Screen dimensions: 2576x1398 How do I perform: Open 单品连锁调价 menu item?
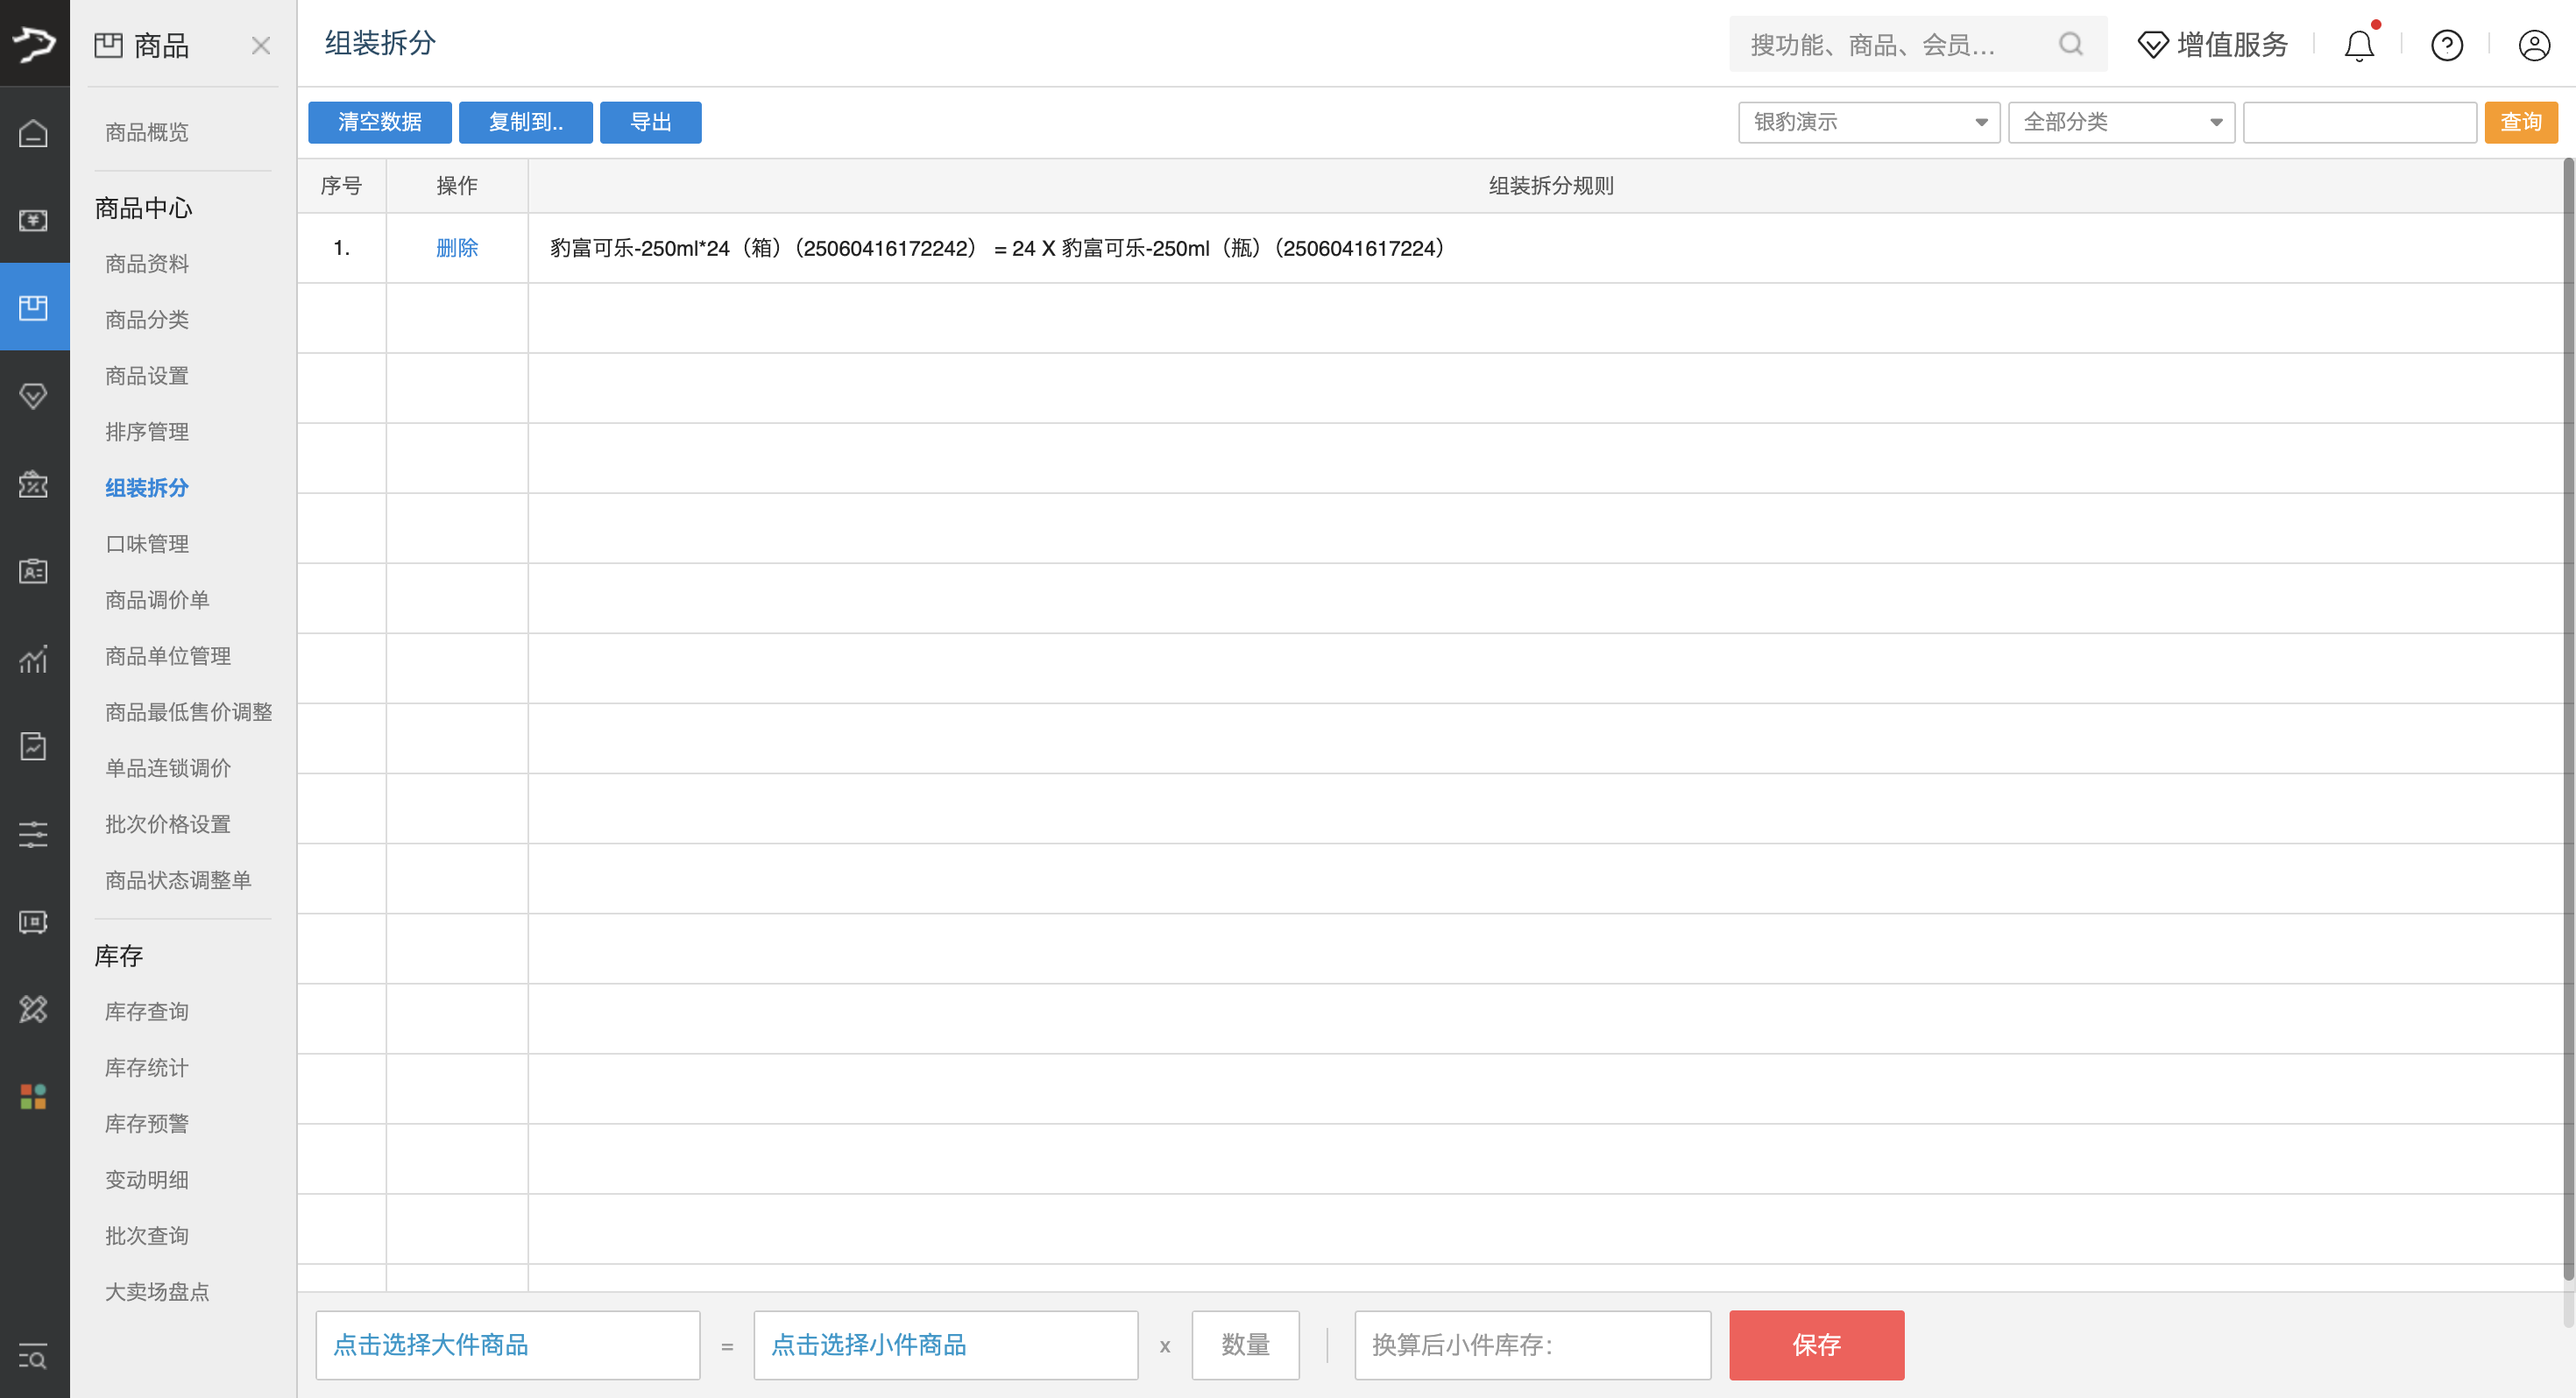pyautogui.click(x=168, y=768)
